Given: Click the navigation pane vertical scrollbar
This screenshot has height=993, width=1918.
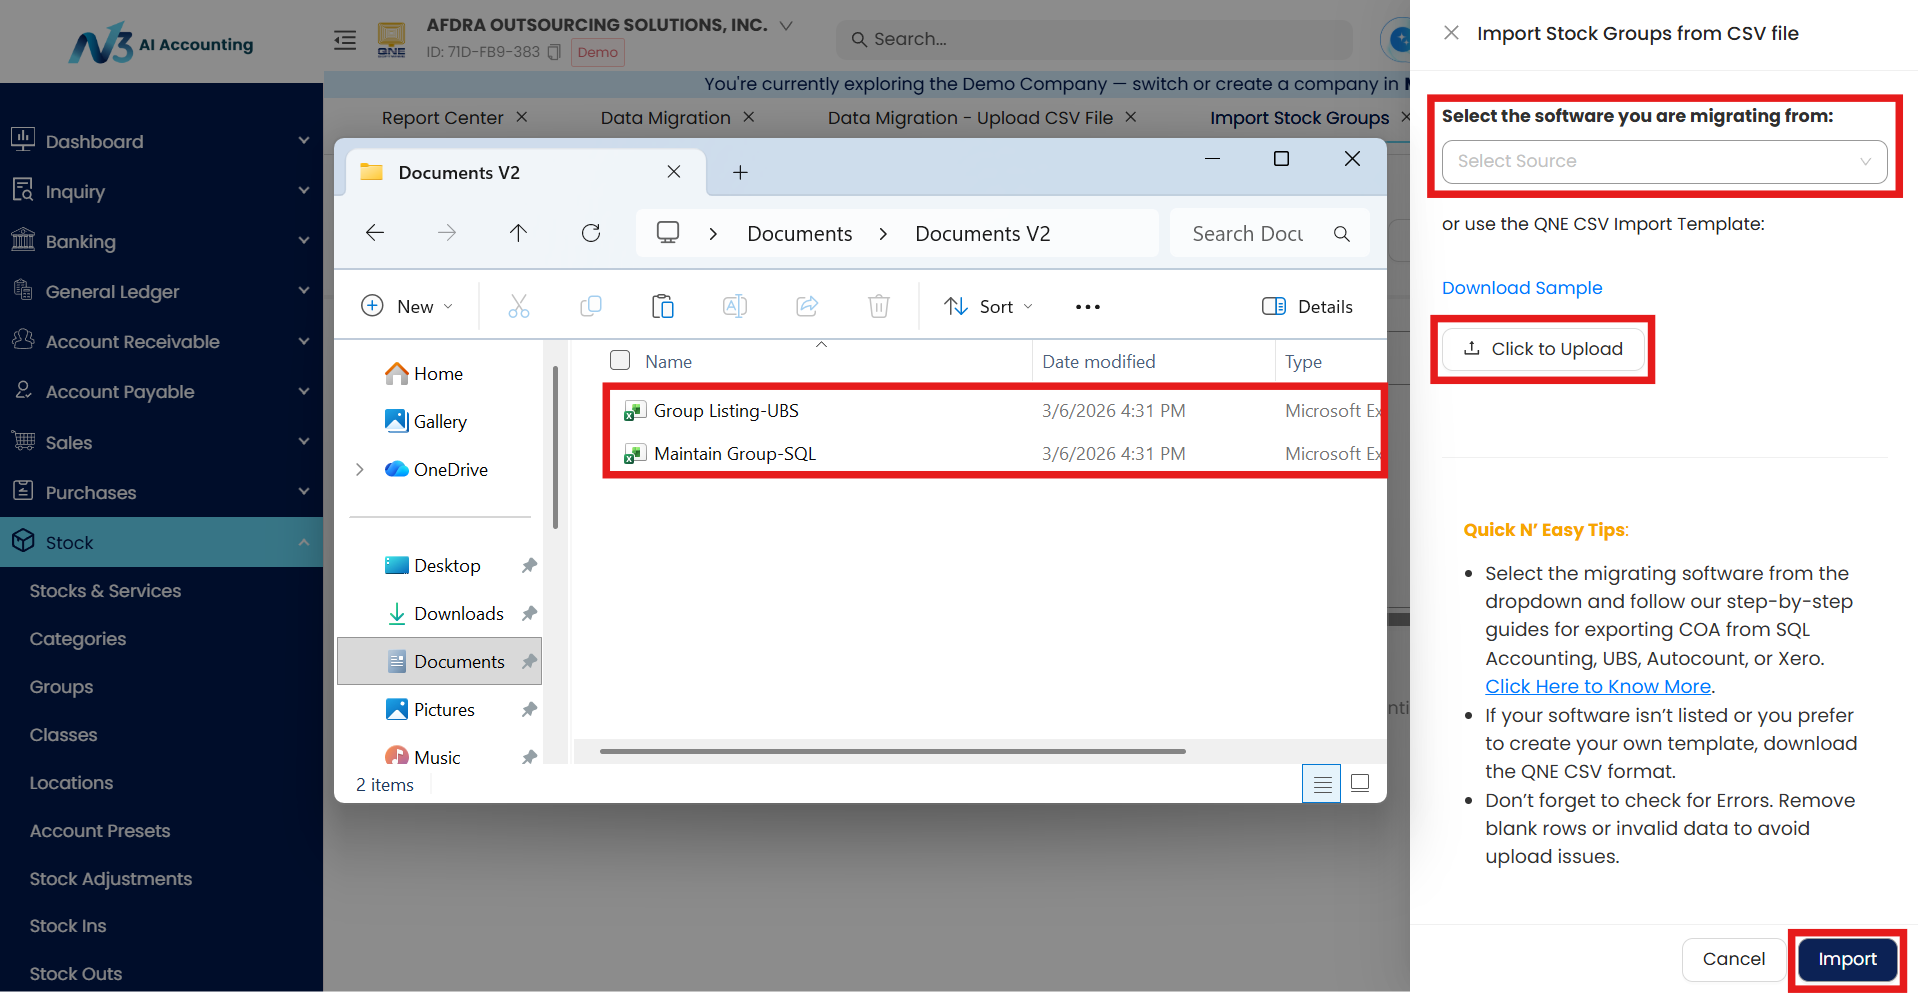Looking at the screenshot, I should [x=555, y=447].
